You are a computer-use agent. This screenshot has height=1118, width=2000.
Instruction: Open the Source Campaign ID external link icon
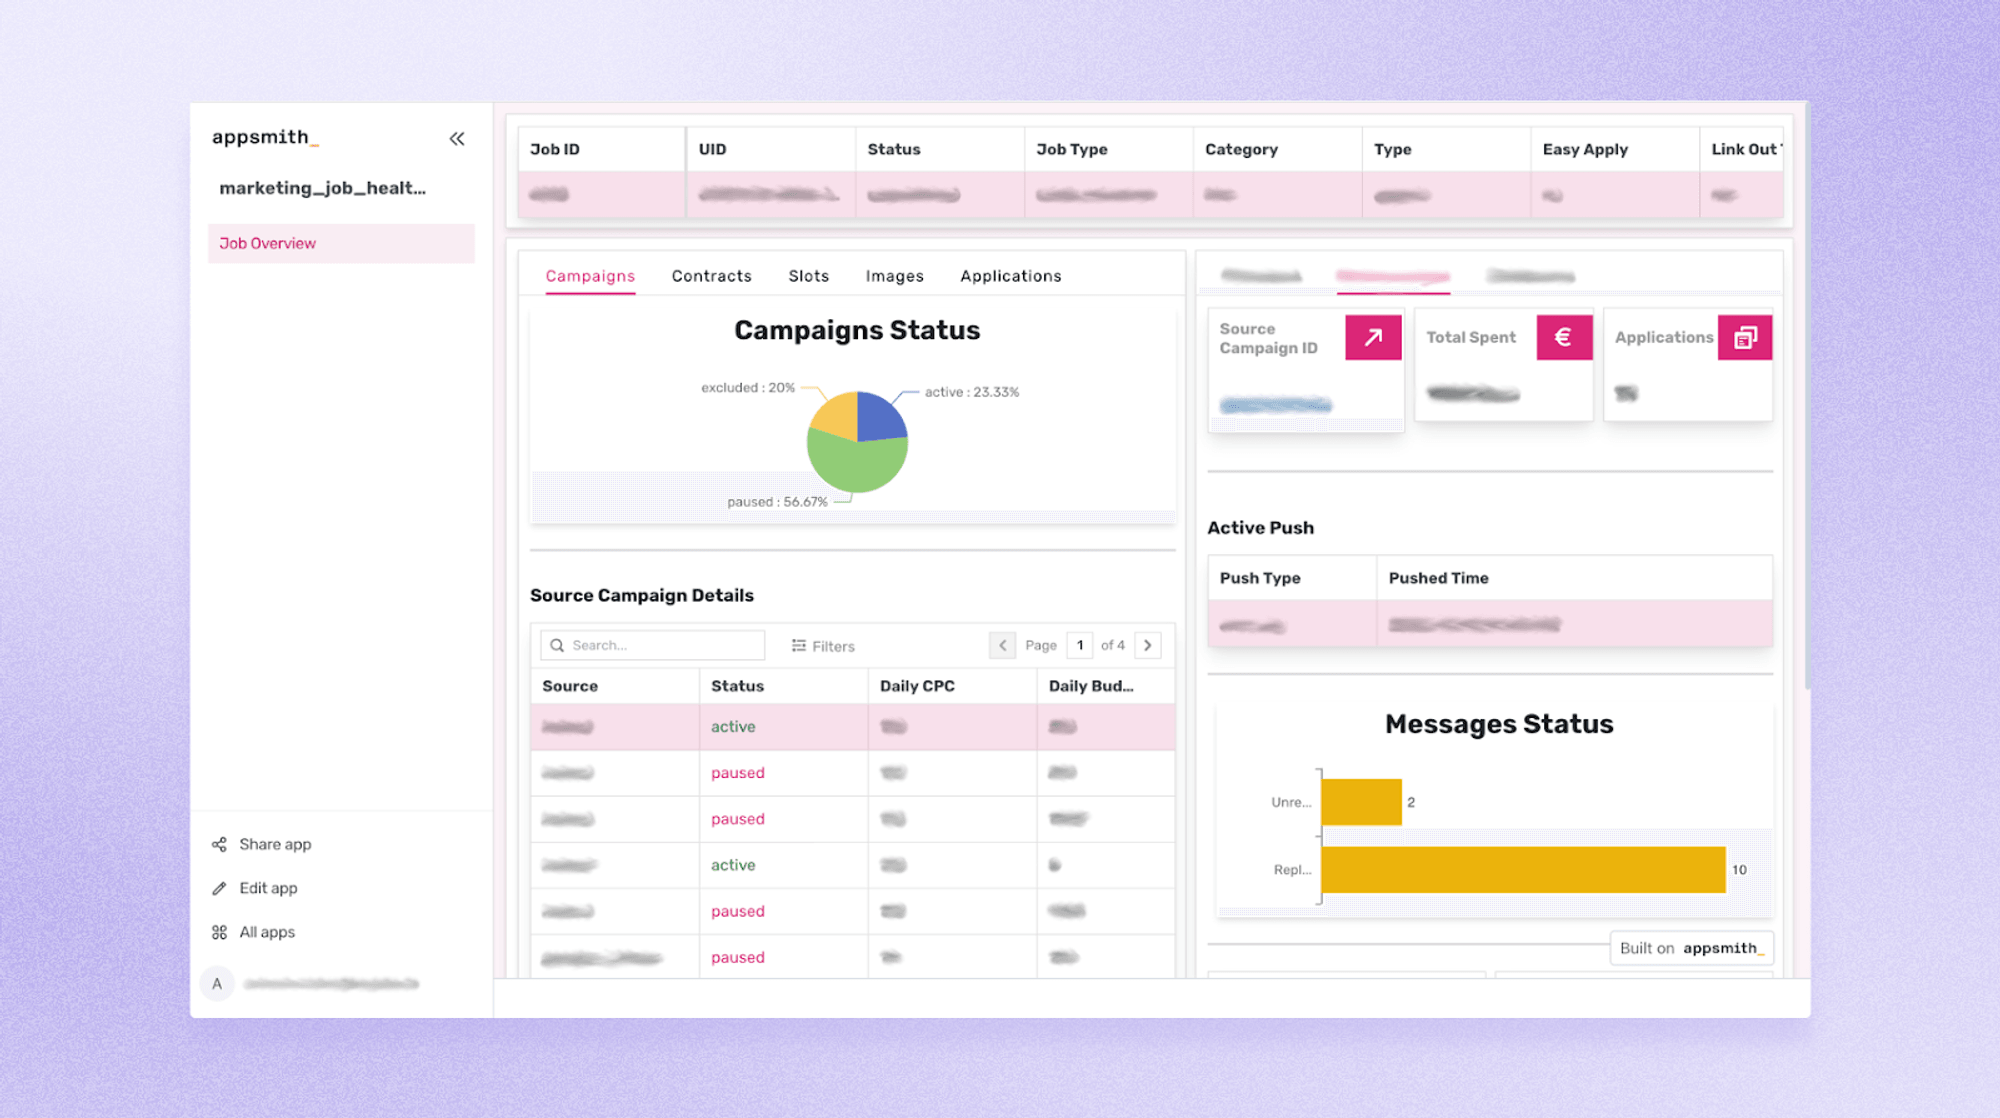[x=1373, y=338]
